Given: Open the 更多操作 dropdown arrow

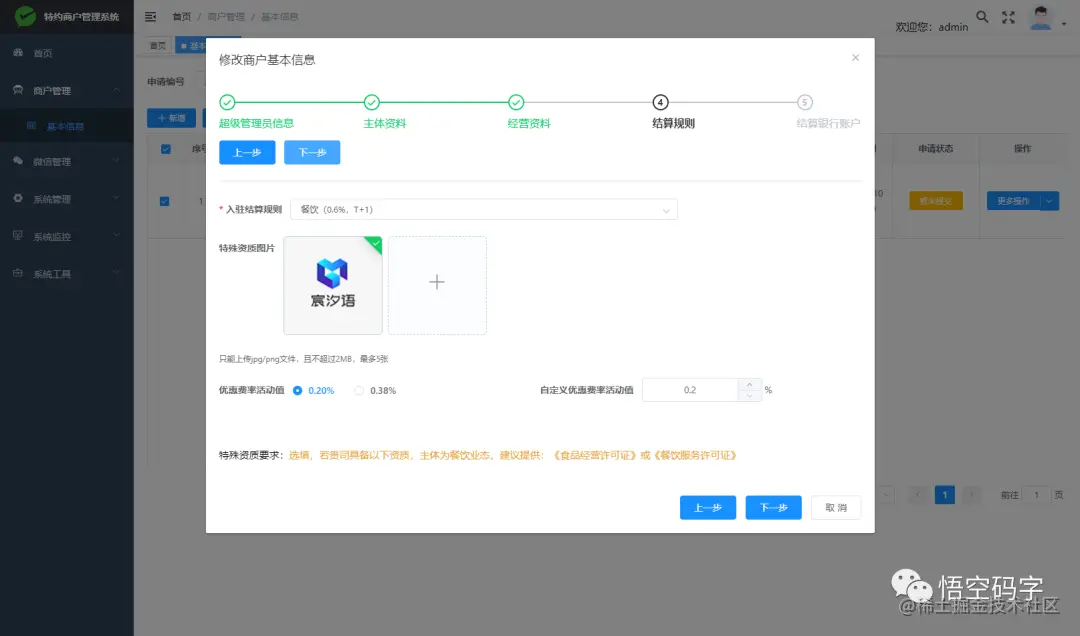Looking at the screenshot, I should click(1049, 201).
